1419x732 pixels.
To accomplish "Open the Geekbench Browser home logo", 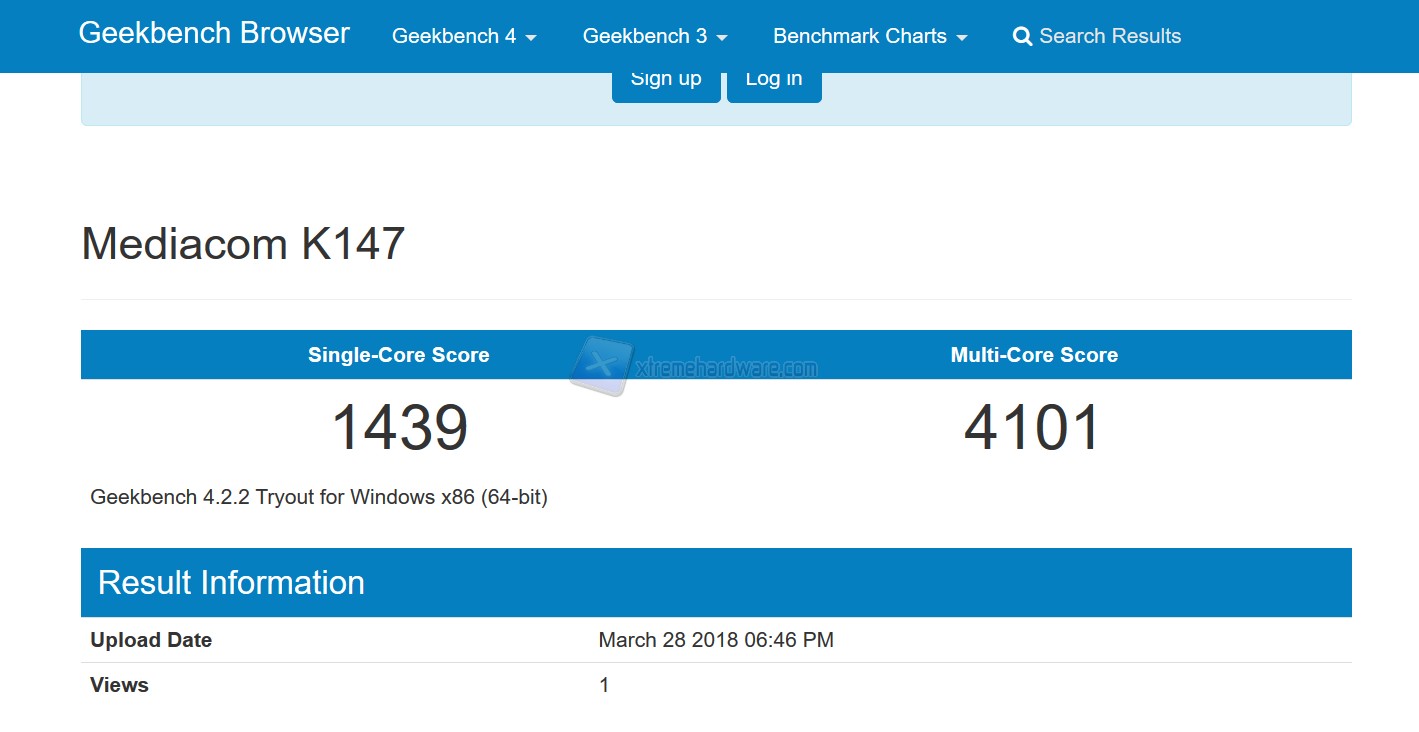I will (213, 33).
